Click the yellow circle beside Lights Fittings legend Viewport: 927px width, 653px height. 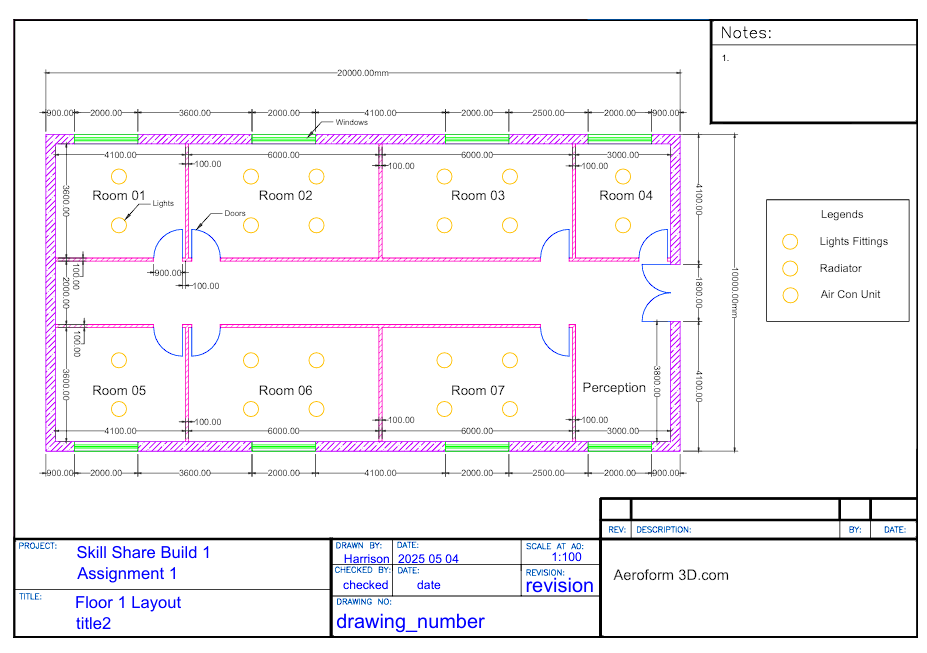[x=790, y=242]
